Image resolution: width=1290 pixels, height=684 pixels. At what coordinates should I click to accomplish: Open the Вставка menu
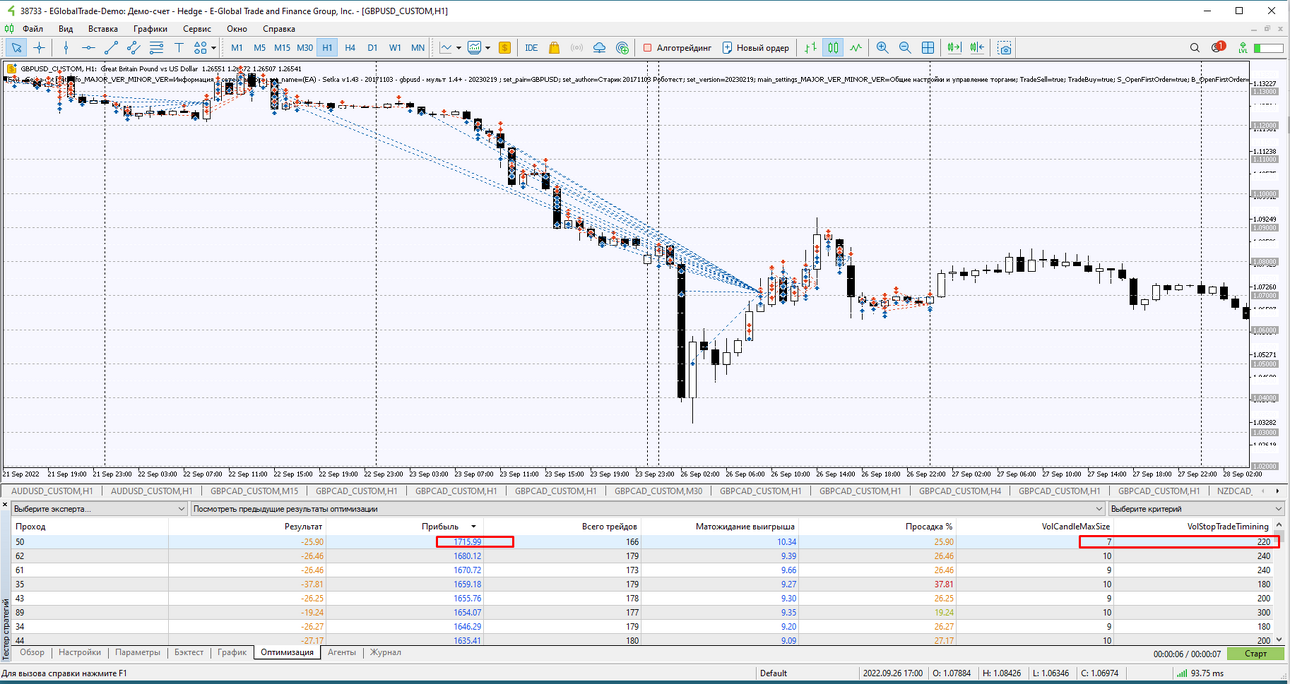(103, 29)
